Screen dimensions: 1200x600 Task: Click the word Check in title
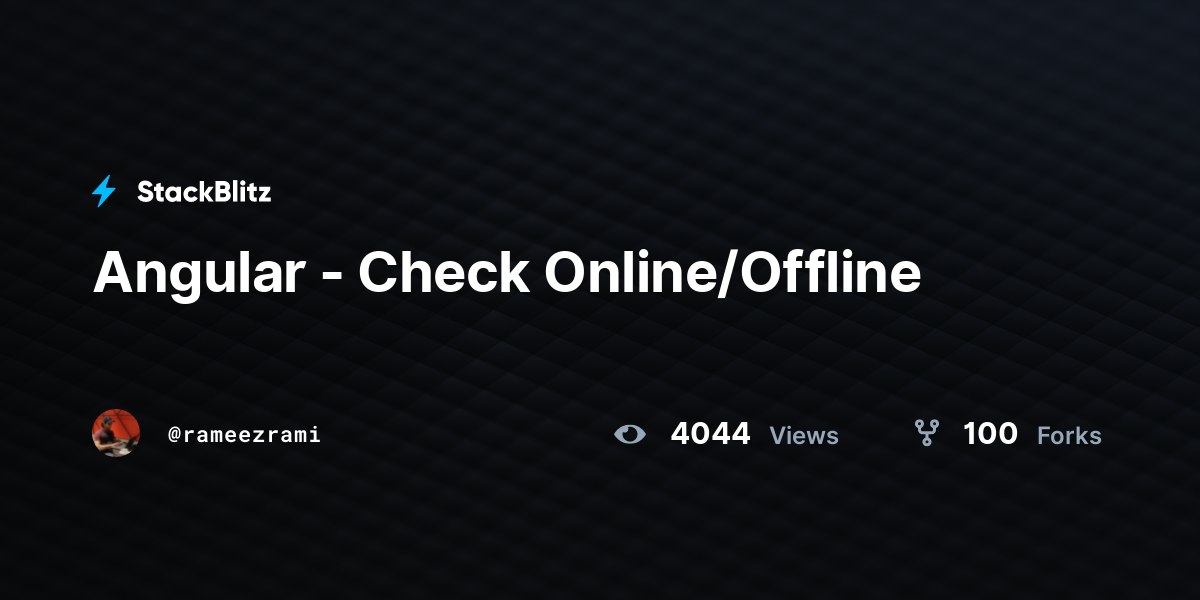click(x=444, y=272)
